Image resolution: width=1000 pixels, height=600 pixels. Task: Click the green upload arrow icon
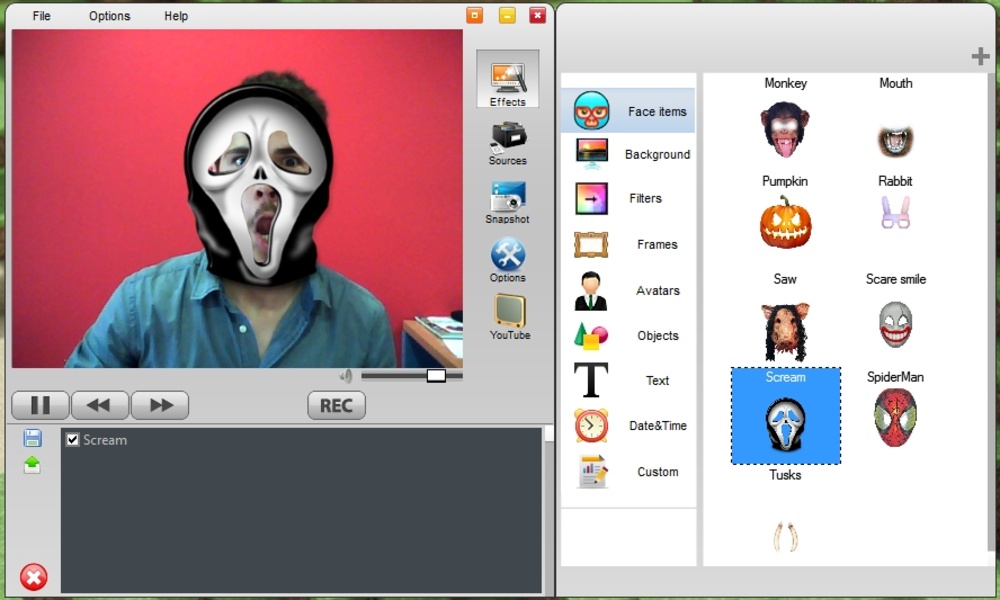point(32,464)
